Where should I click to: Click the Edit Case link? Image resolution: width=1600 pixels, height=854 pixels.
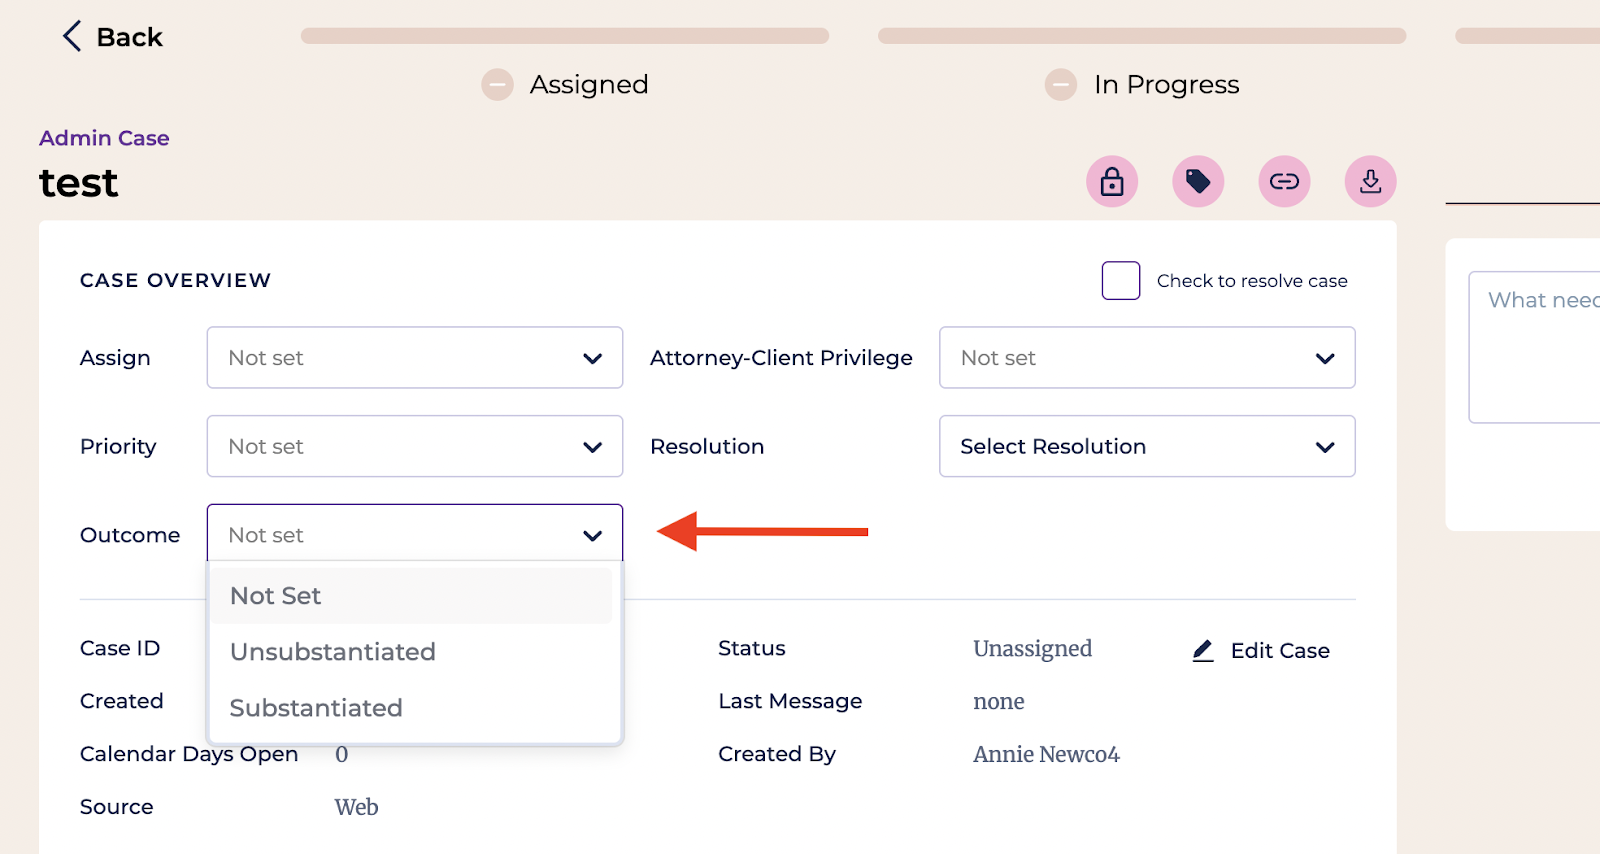click(1280, 650)
